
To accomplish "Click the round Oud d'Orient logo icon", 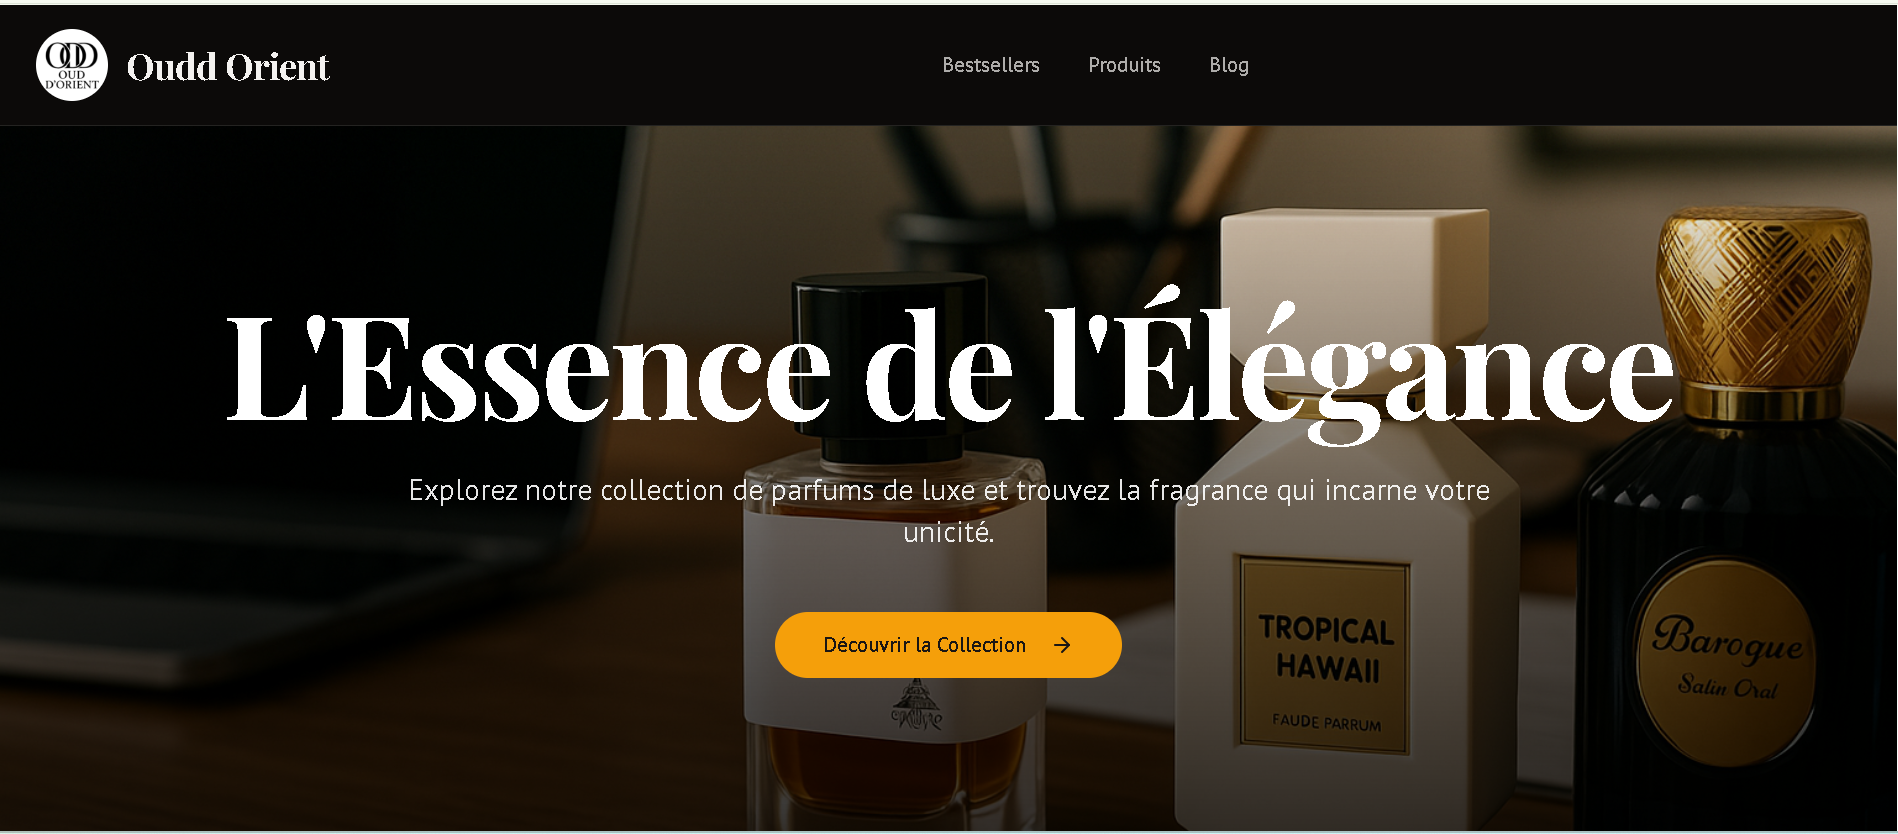I will pyautogui.click(x=72, y=65).
